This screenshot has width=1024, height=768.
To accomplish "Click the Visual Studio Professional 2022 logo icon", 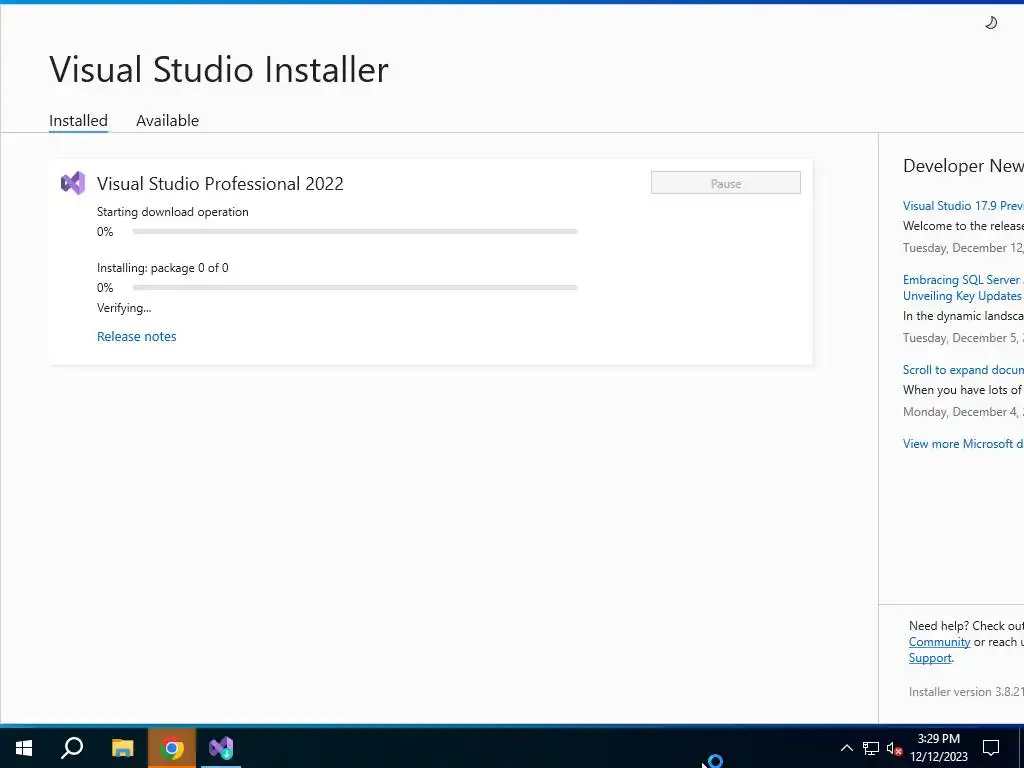I will tap(72, 184).
